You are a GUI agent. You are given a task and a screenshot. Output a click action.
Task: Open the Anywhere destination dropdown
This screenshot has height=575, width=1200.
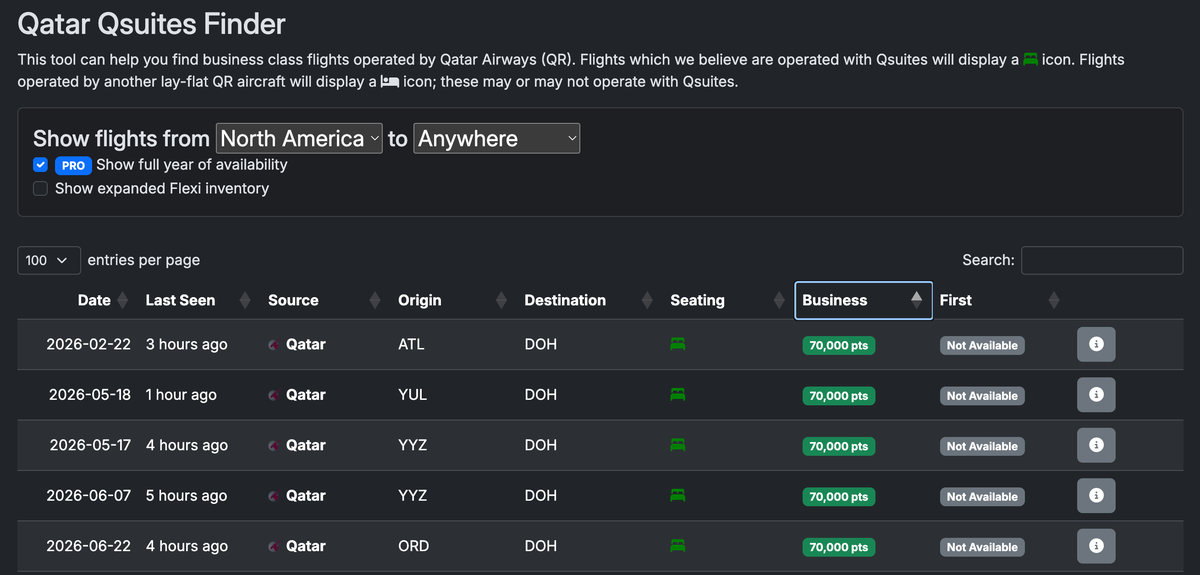pyautogui.click(x=497, y=139)
